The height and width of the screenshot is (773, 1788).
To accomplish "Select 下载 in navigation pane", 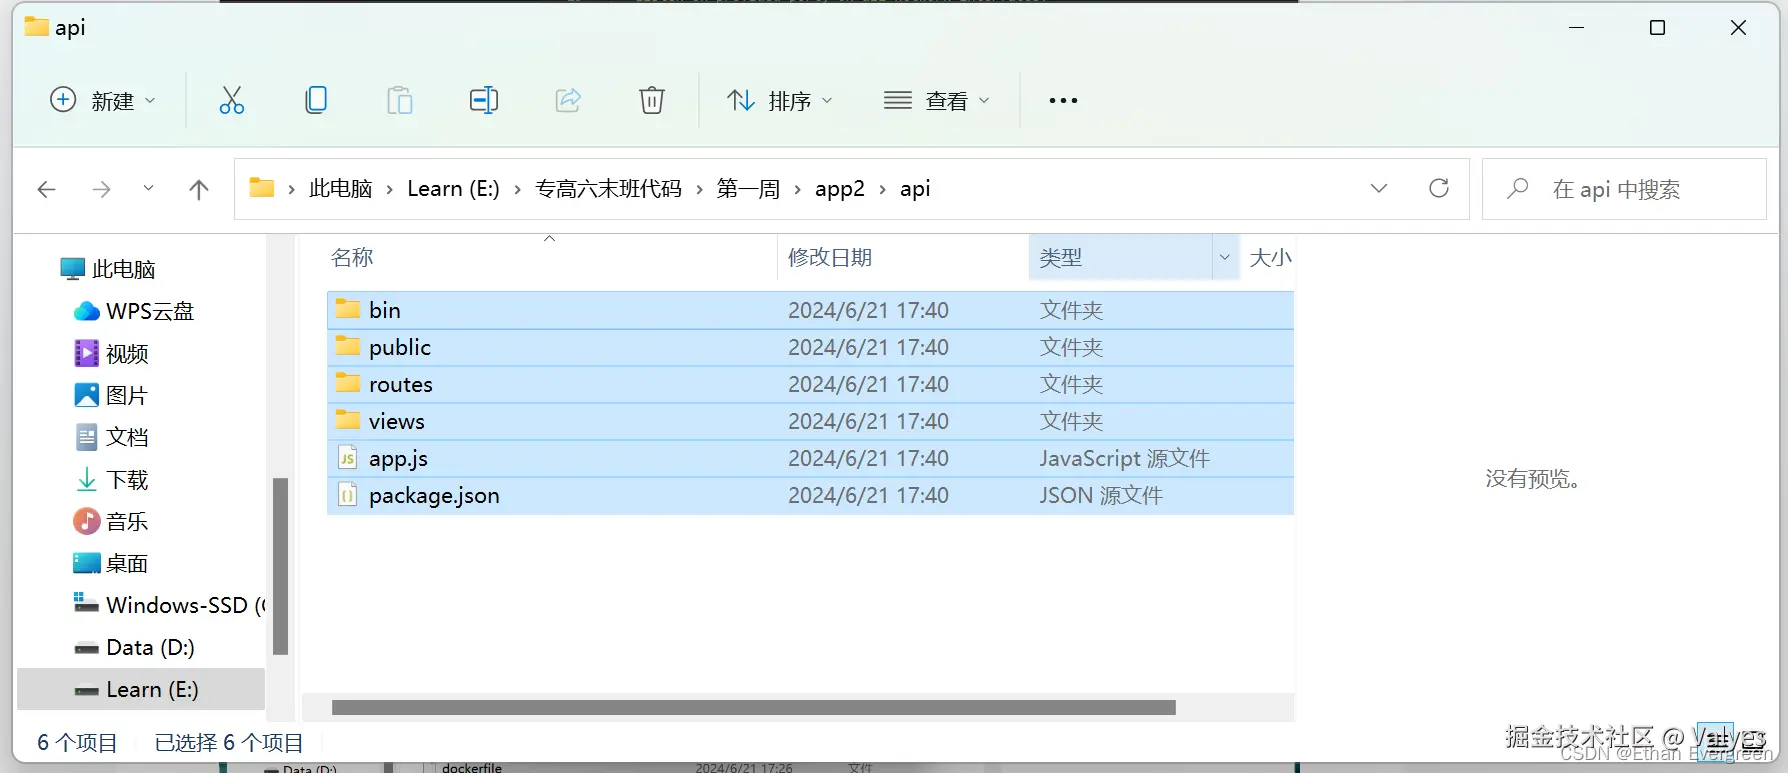I will pyautogui.click(x=127, y=480).
